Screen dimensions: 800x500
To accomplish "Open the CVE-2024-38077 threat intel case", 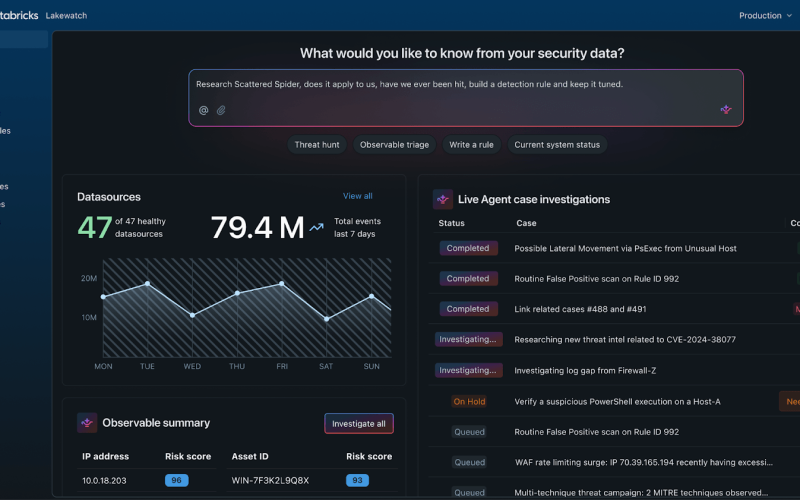I will (624, 340).
